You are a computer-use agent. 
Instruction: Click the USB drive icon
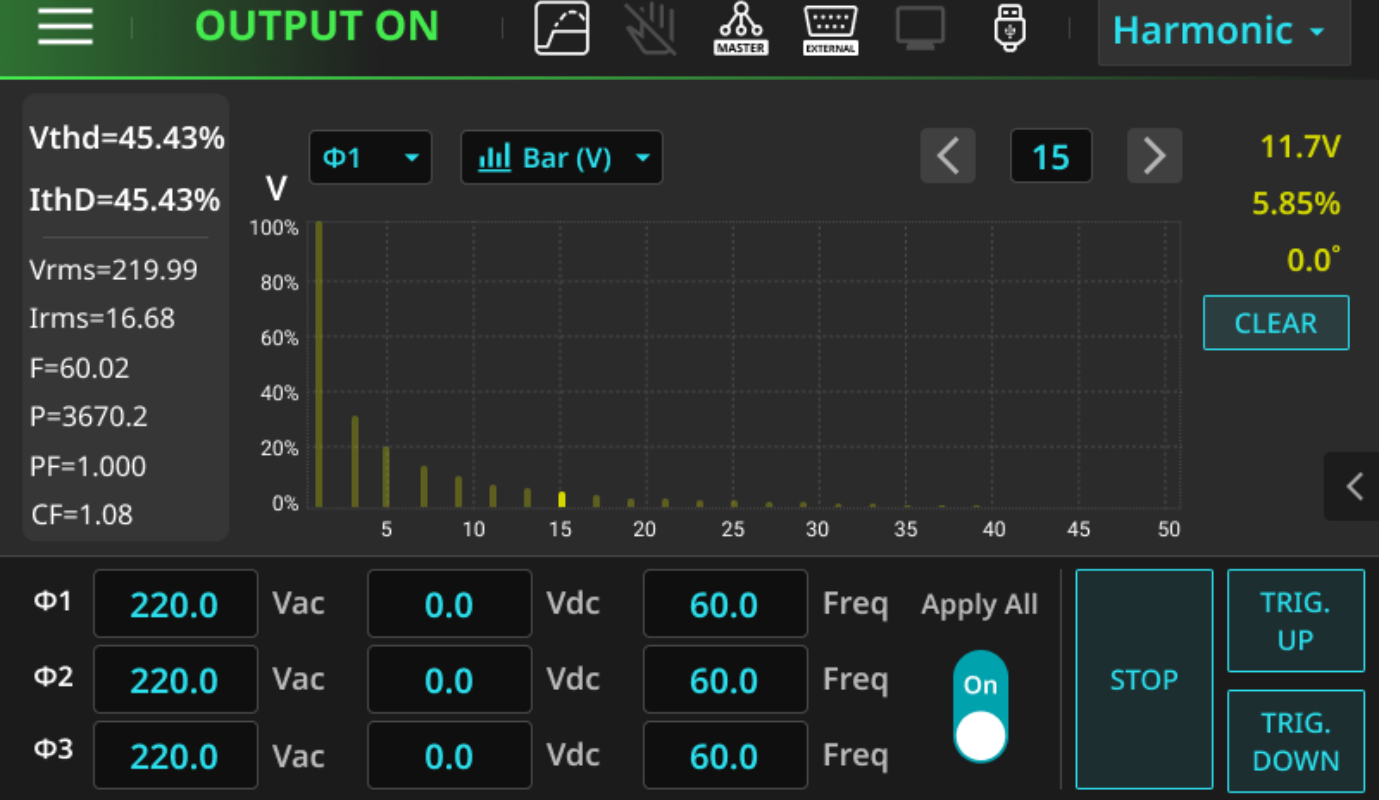coord(1010,28)
